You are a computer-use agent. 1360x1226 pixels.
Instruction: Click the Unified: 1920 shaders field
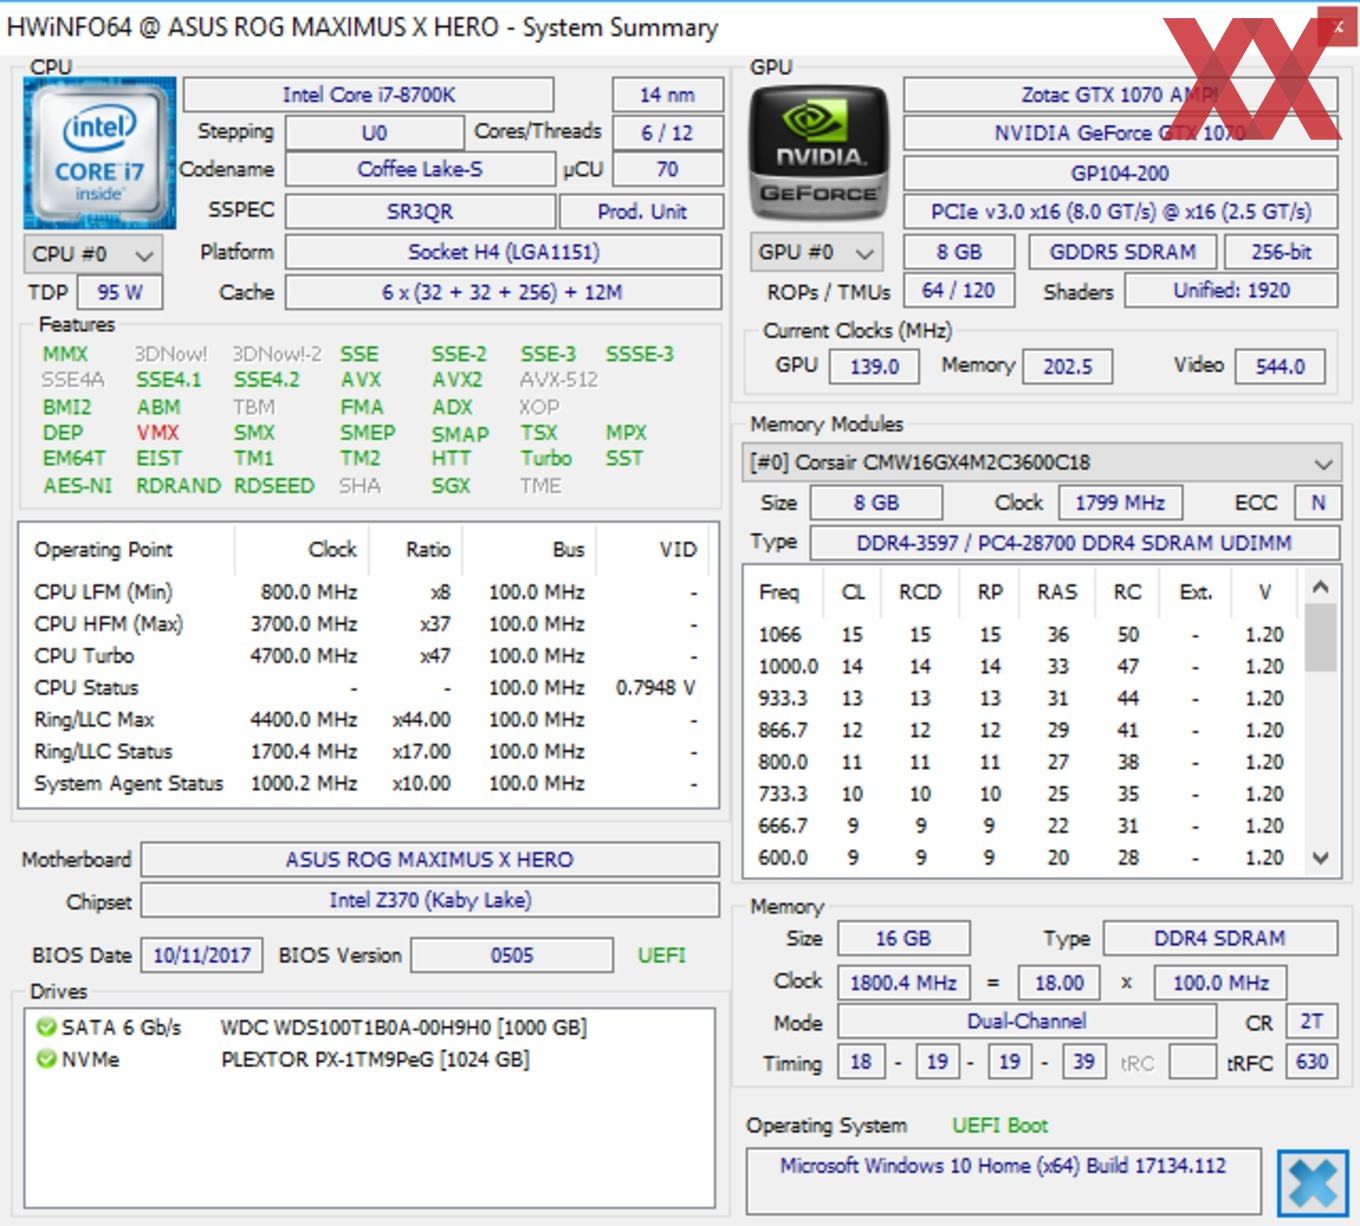(x=1231, y=291)
